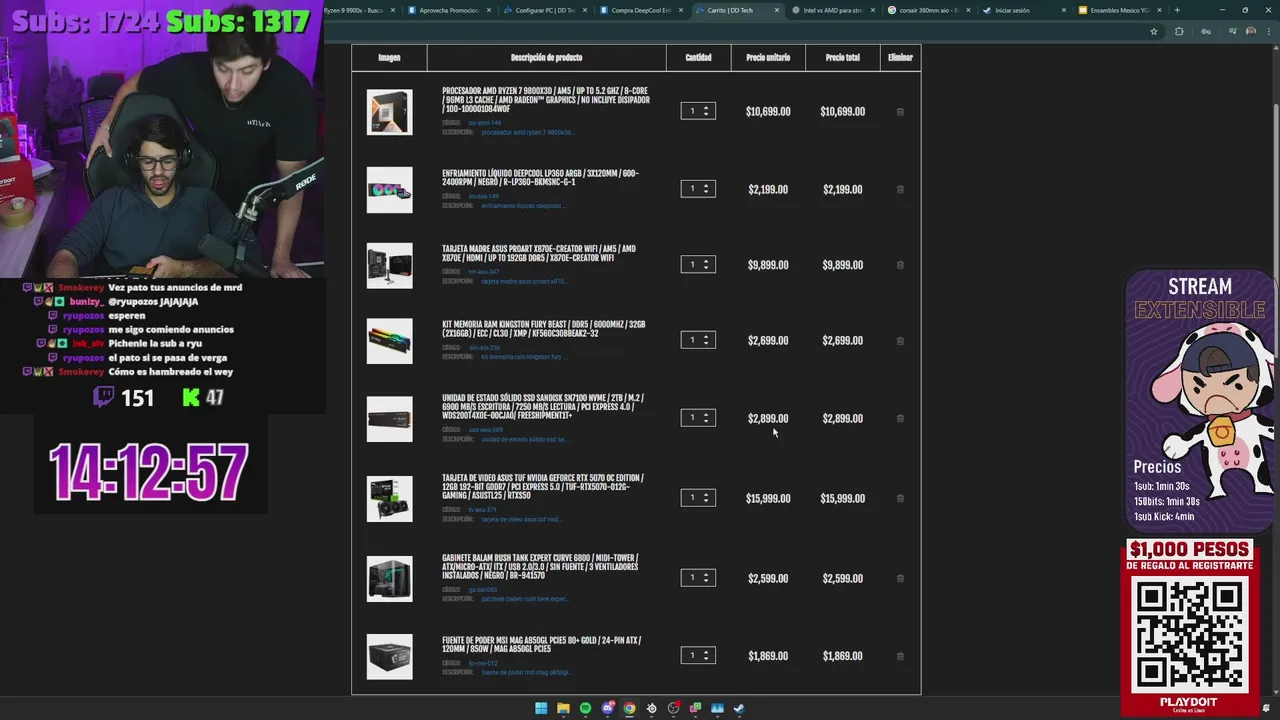Image resolution: width=1280 pixels, height=720 pixels.
Task: Open Discord from the taskbar
Action: pyautogui.click(x=607, y=708)
